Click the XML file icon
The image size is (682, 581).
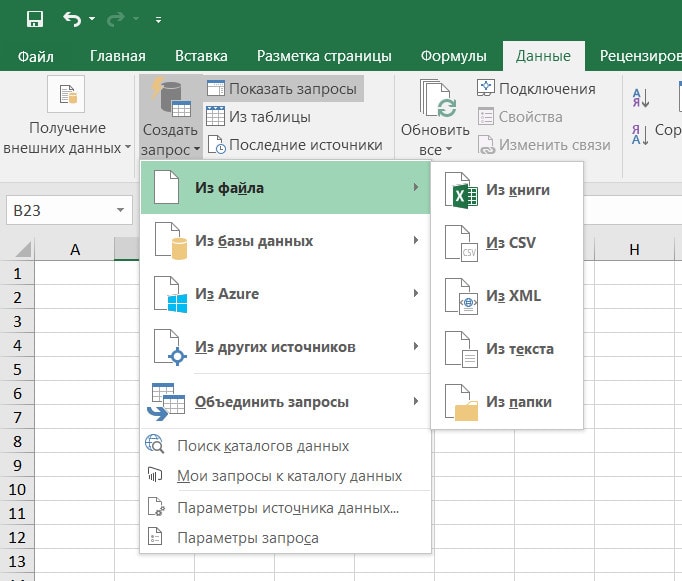[x=461, y=297]
